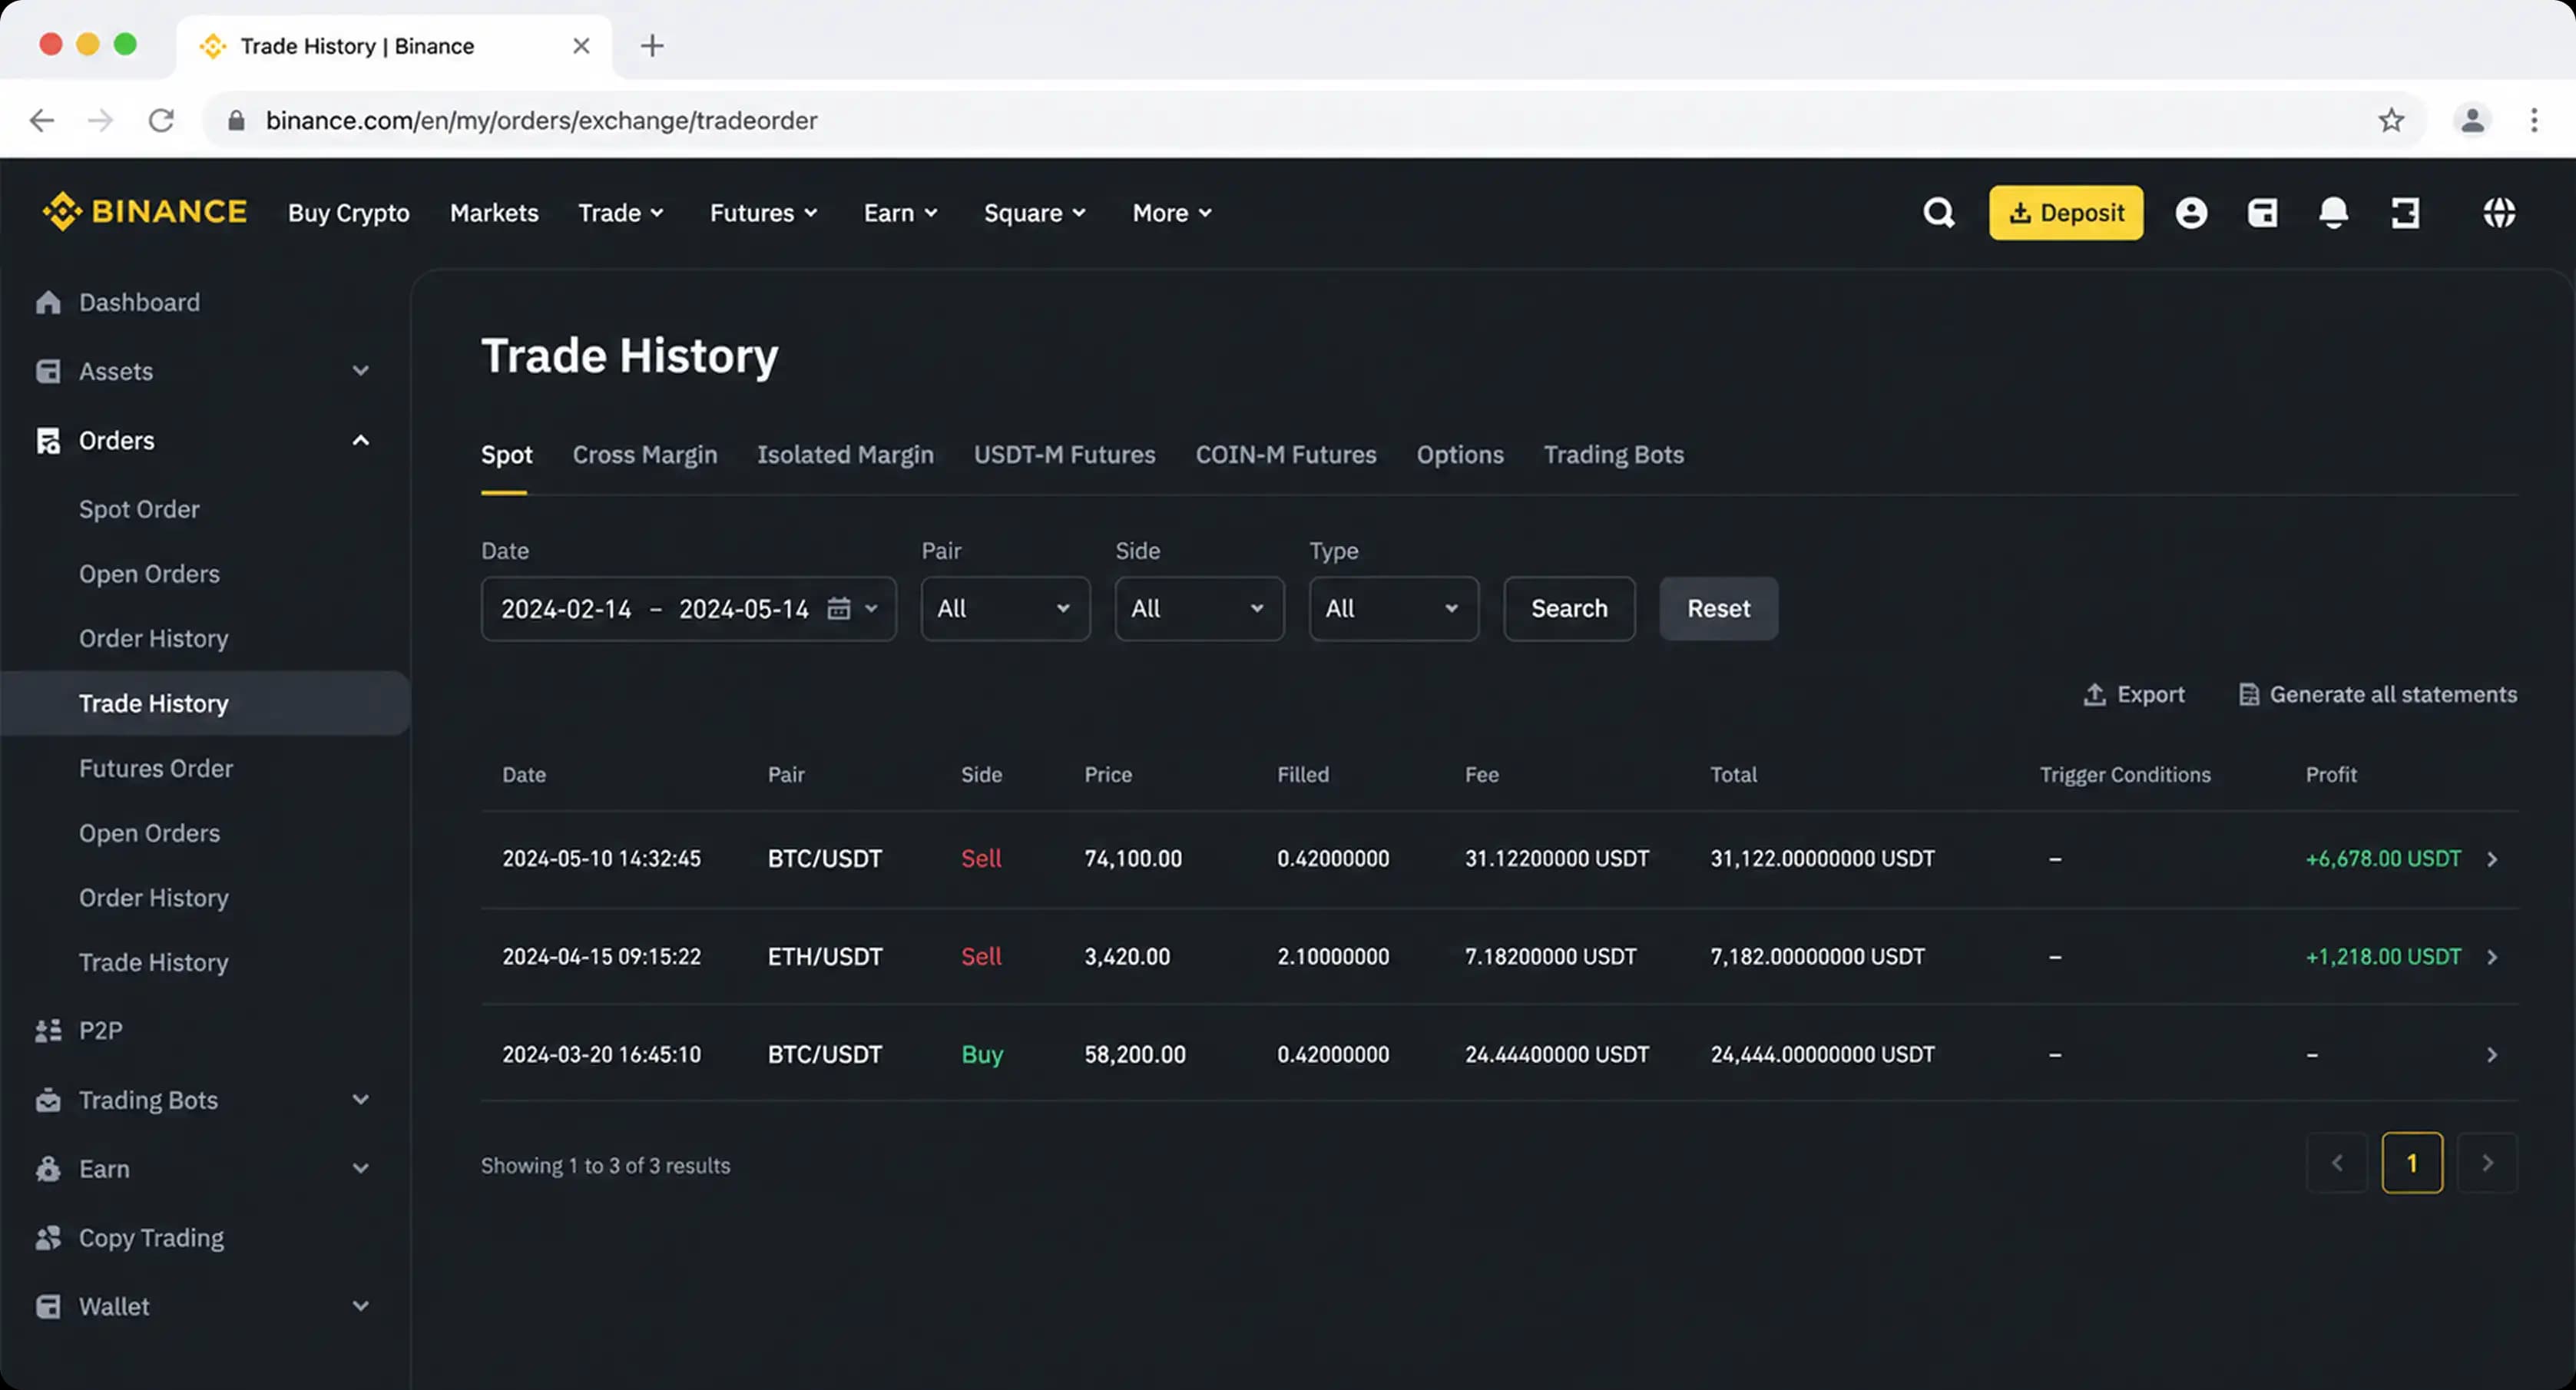Image resolution: width=2576 pixels, height=1390 pixels.
Task: Switch to the Trading Bots tab
Action: pos(1613,455)
